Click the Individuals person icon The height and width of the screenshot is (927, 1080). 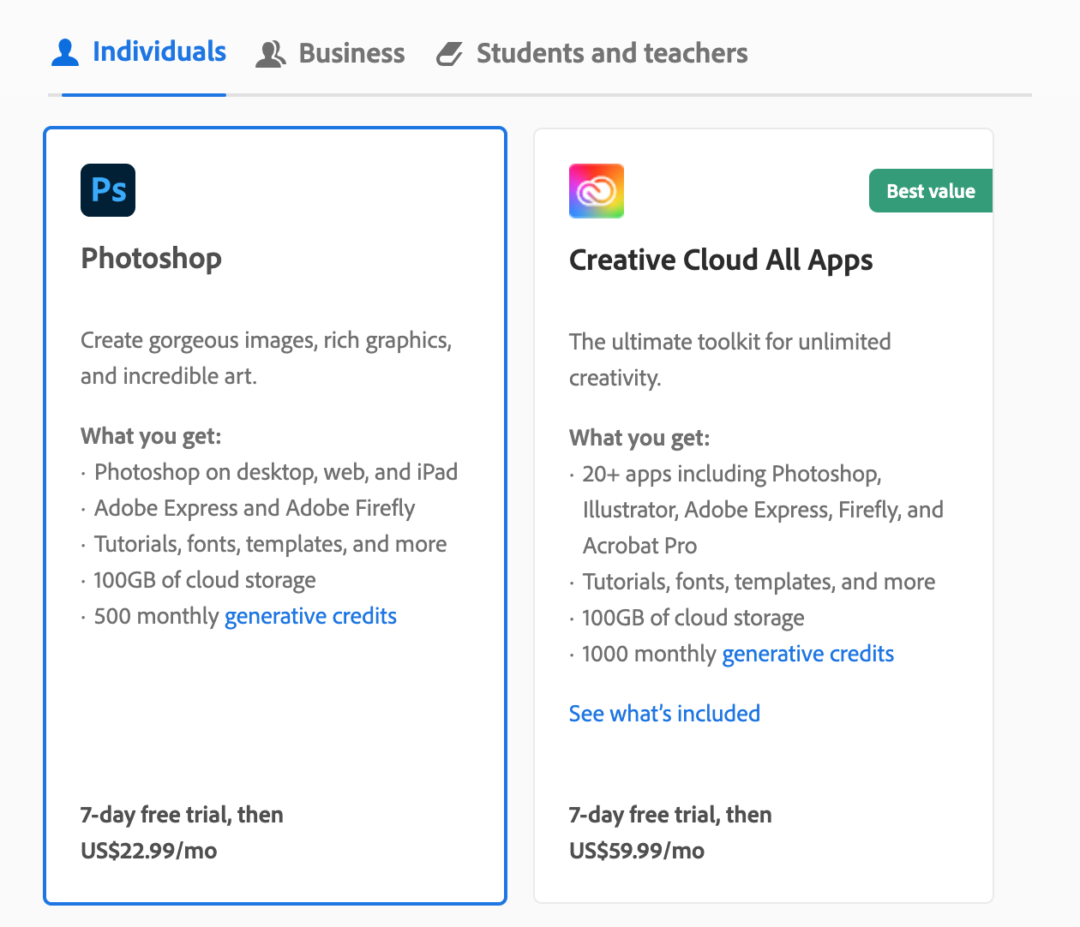(x=65, y=53)
